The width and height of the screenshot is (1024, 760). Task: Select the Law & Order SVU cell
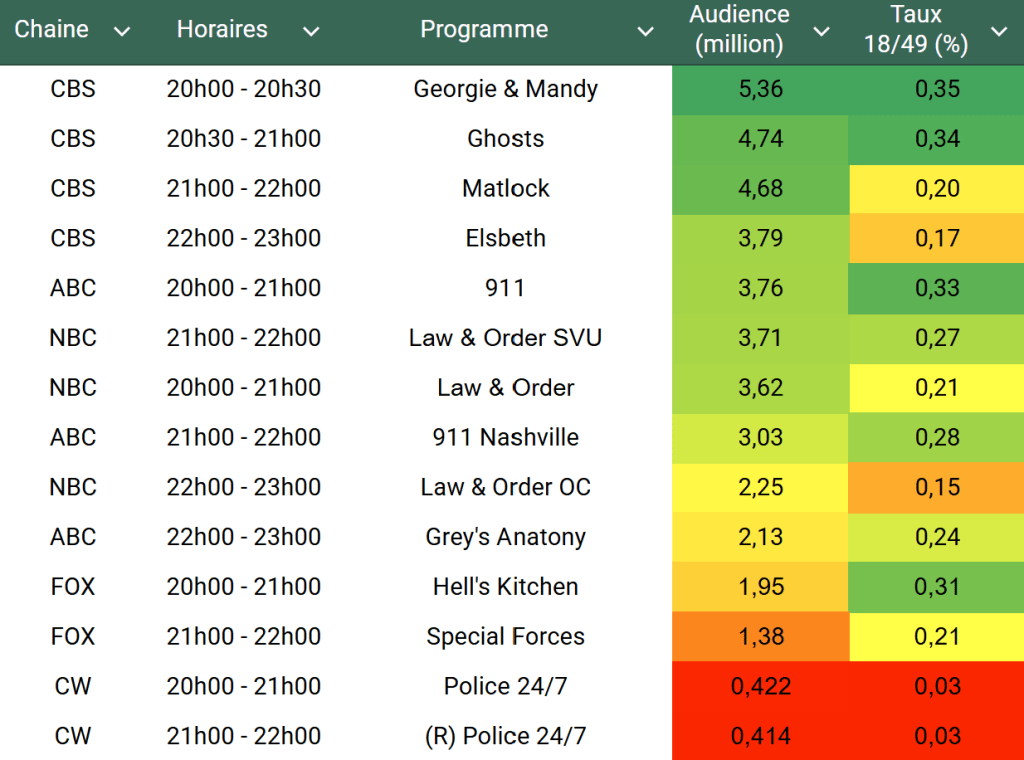pyautogui.click(x=505, y=338)
